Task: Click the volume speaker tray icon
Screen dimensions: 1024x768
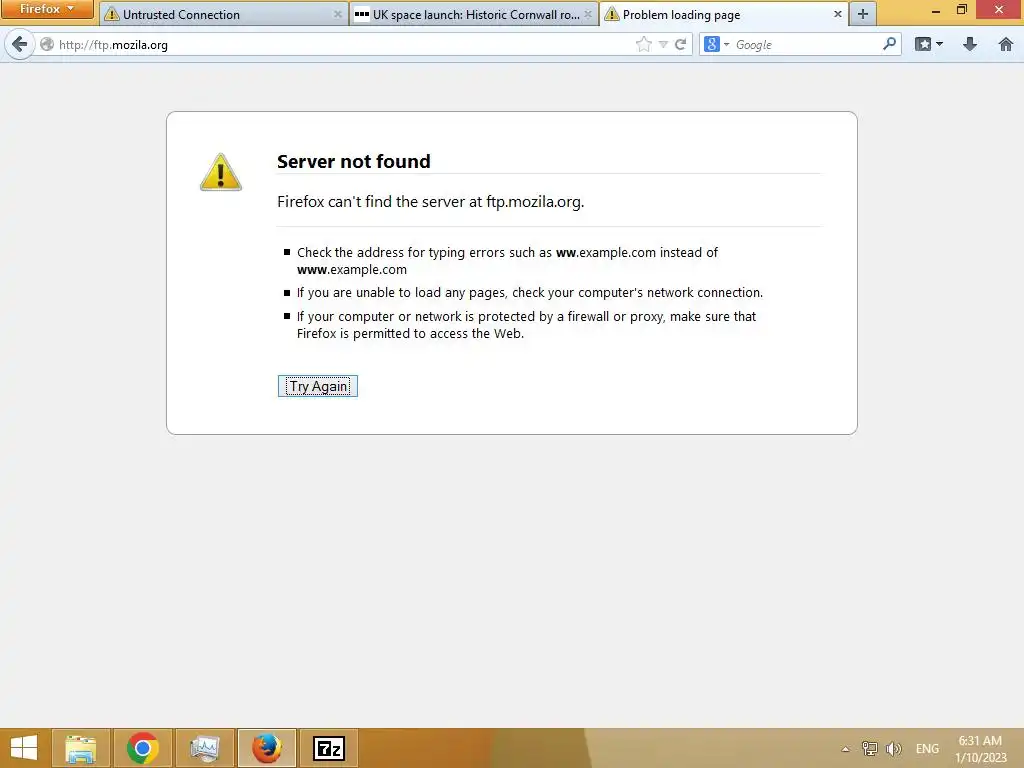Action: [x=893, y=748]
